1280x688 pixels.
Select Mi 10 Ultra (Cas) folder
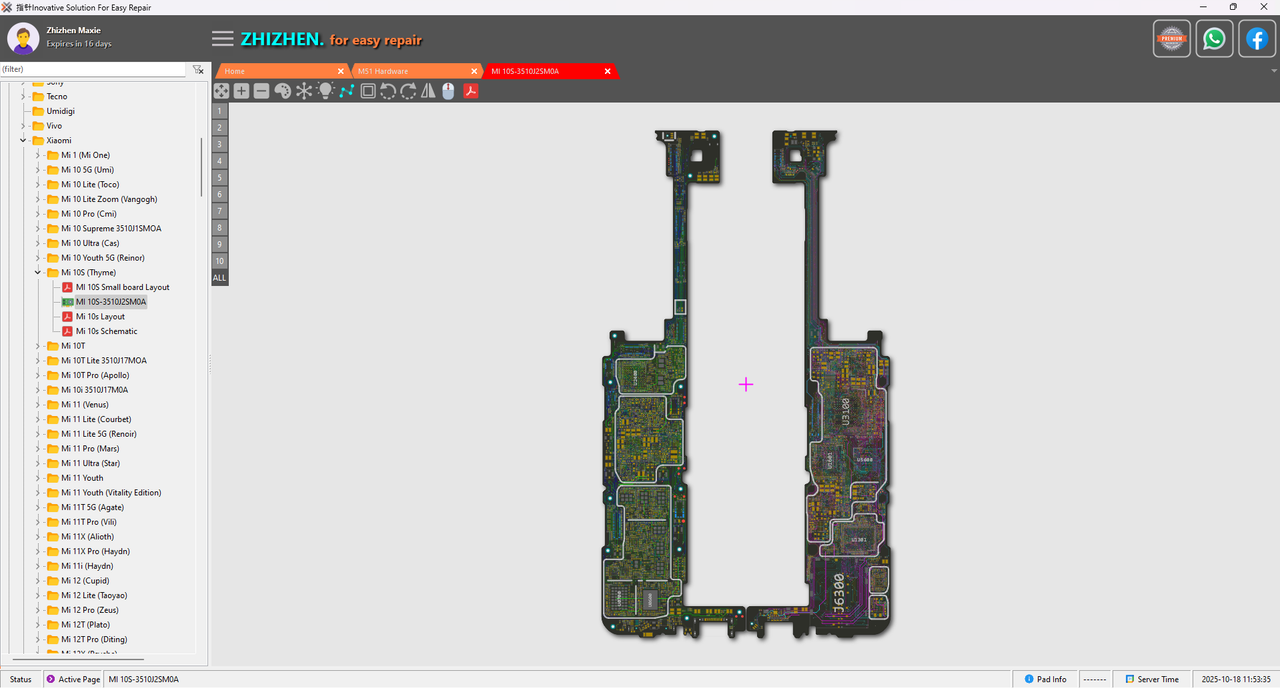[x=89, y=243]
